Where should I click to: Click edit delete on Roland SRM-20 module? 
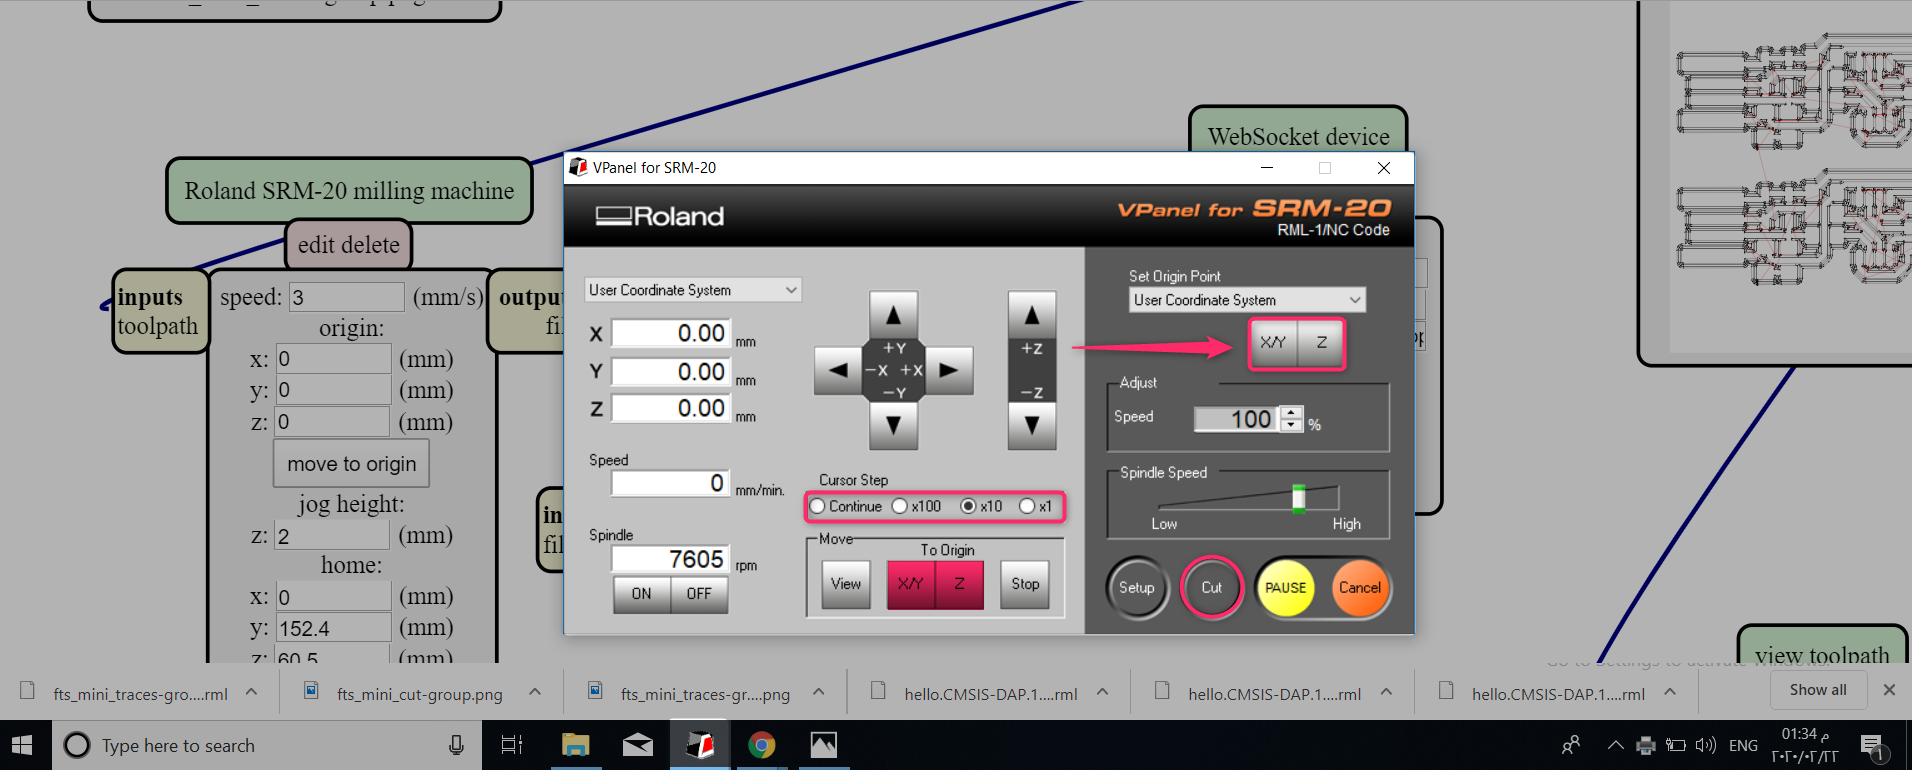click(x=349, y=245)
